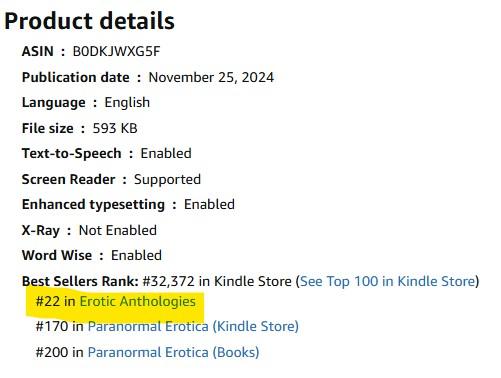Click the ASIN value B0DKJWXG5F
501x378 pixels.
pos(116,51)
